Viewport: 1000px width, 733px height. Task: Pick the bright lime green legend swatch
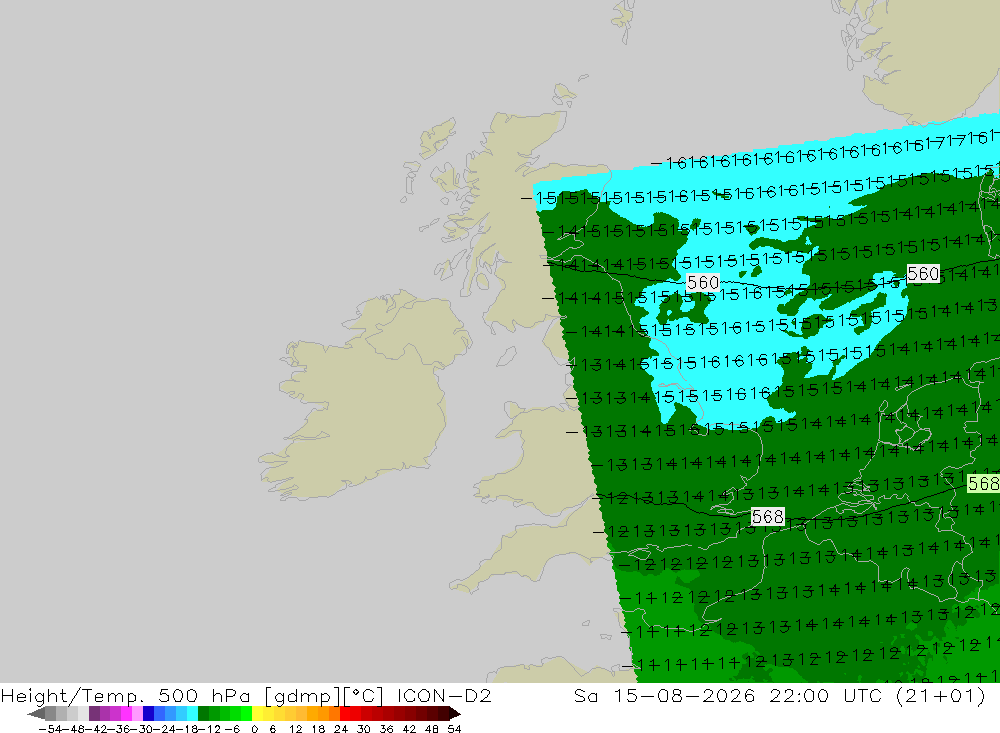tap(246, 714)
